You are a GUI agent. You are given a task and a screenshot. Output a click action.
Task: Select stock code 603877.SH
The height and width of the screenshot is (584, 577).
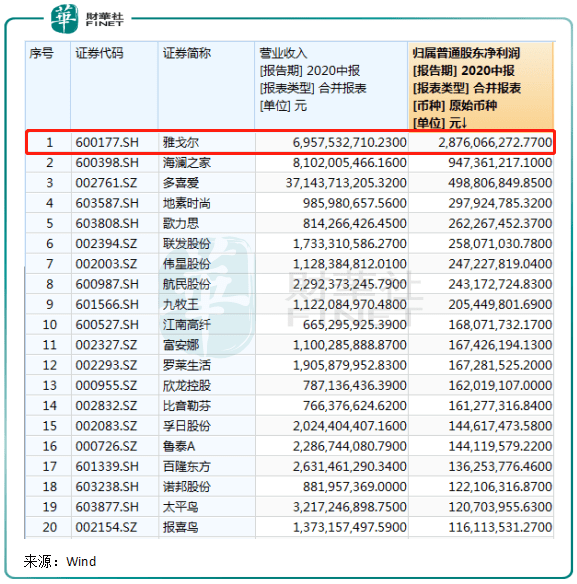[107, 507]
